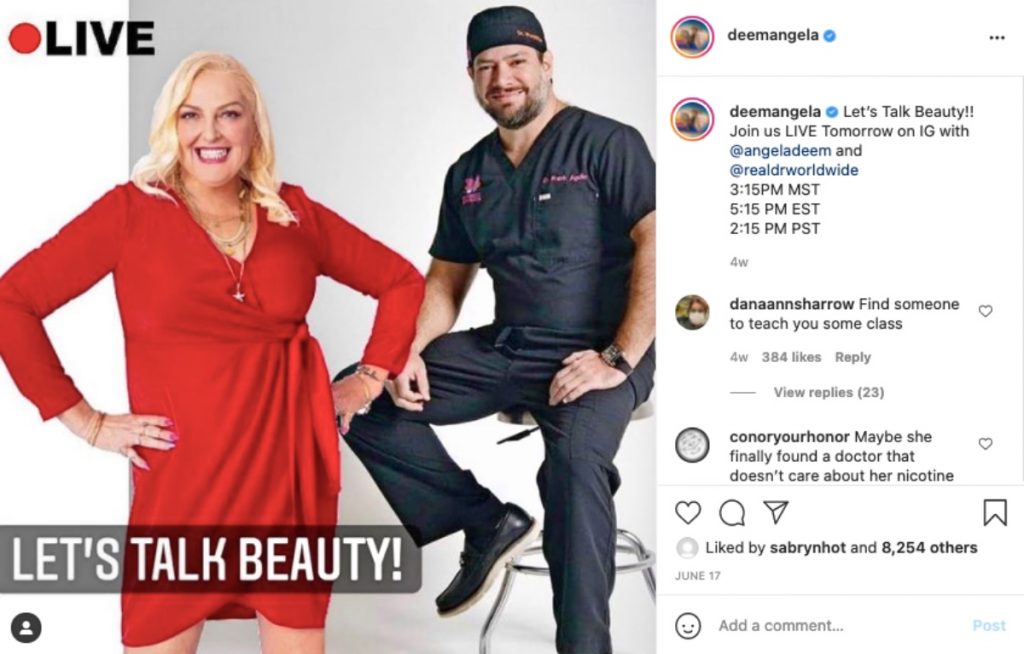1024x654 pixels.
Task: Save post with bookmark icon
Action: 995,512
